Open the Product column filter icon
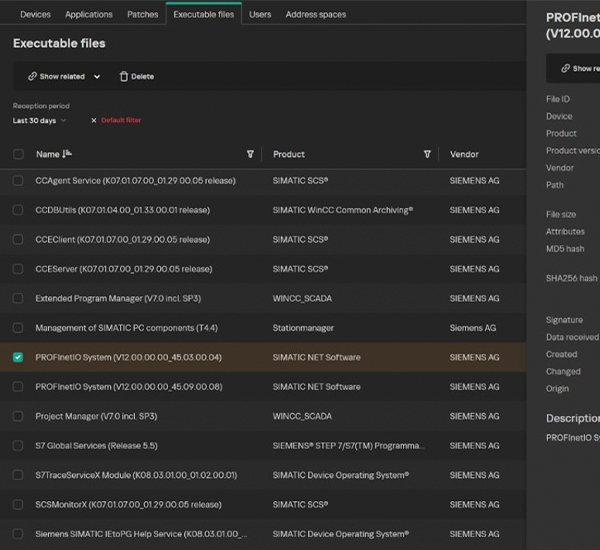Viewport: 600px width, 550px height. coord(427,154)
